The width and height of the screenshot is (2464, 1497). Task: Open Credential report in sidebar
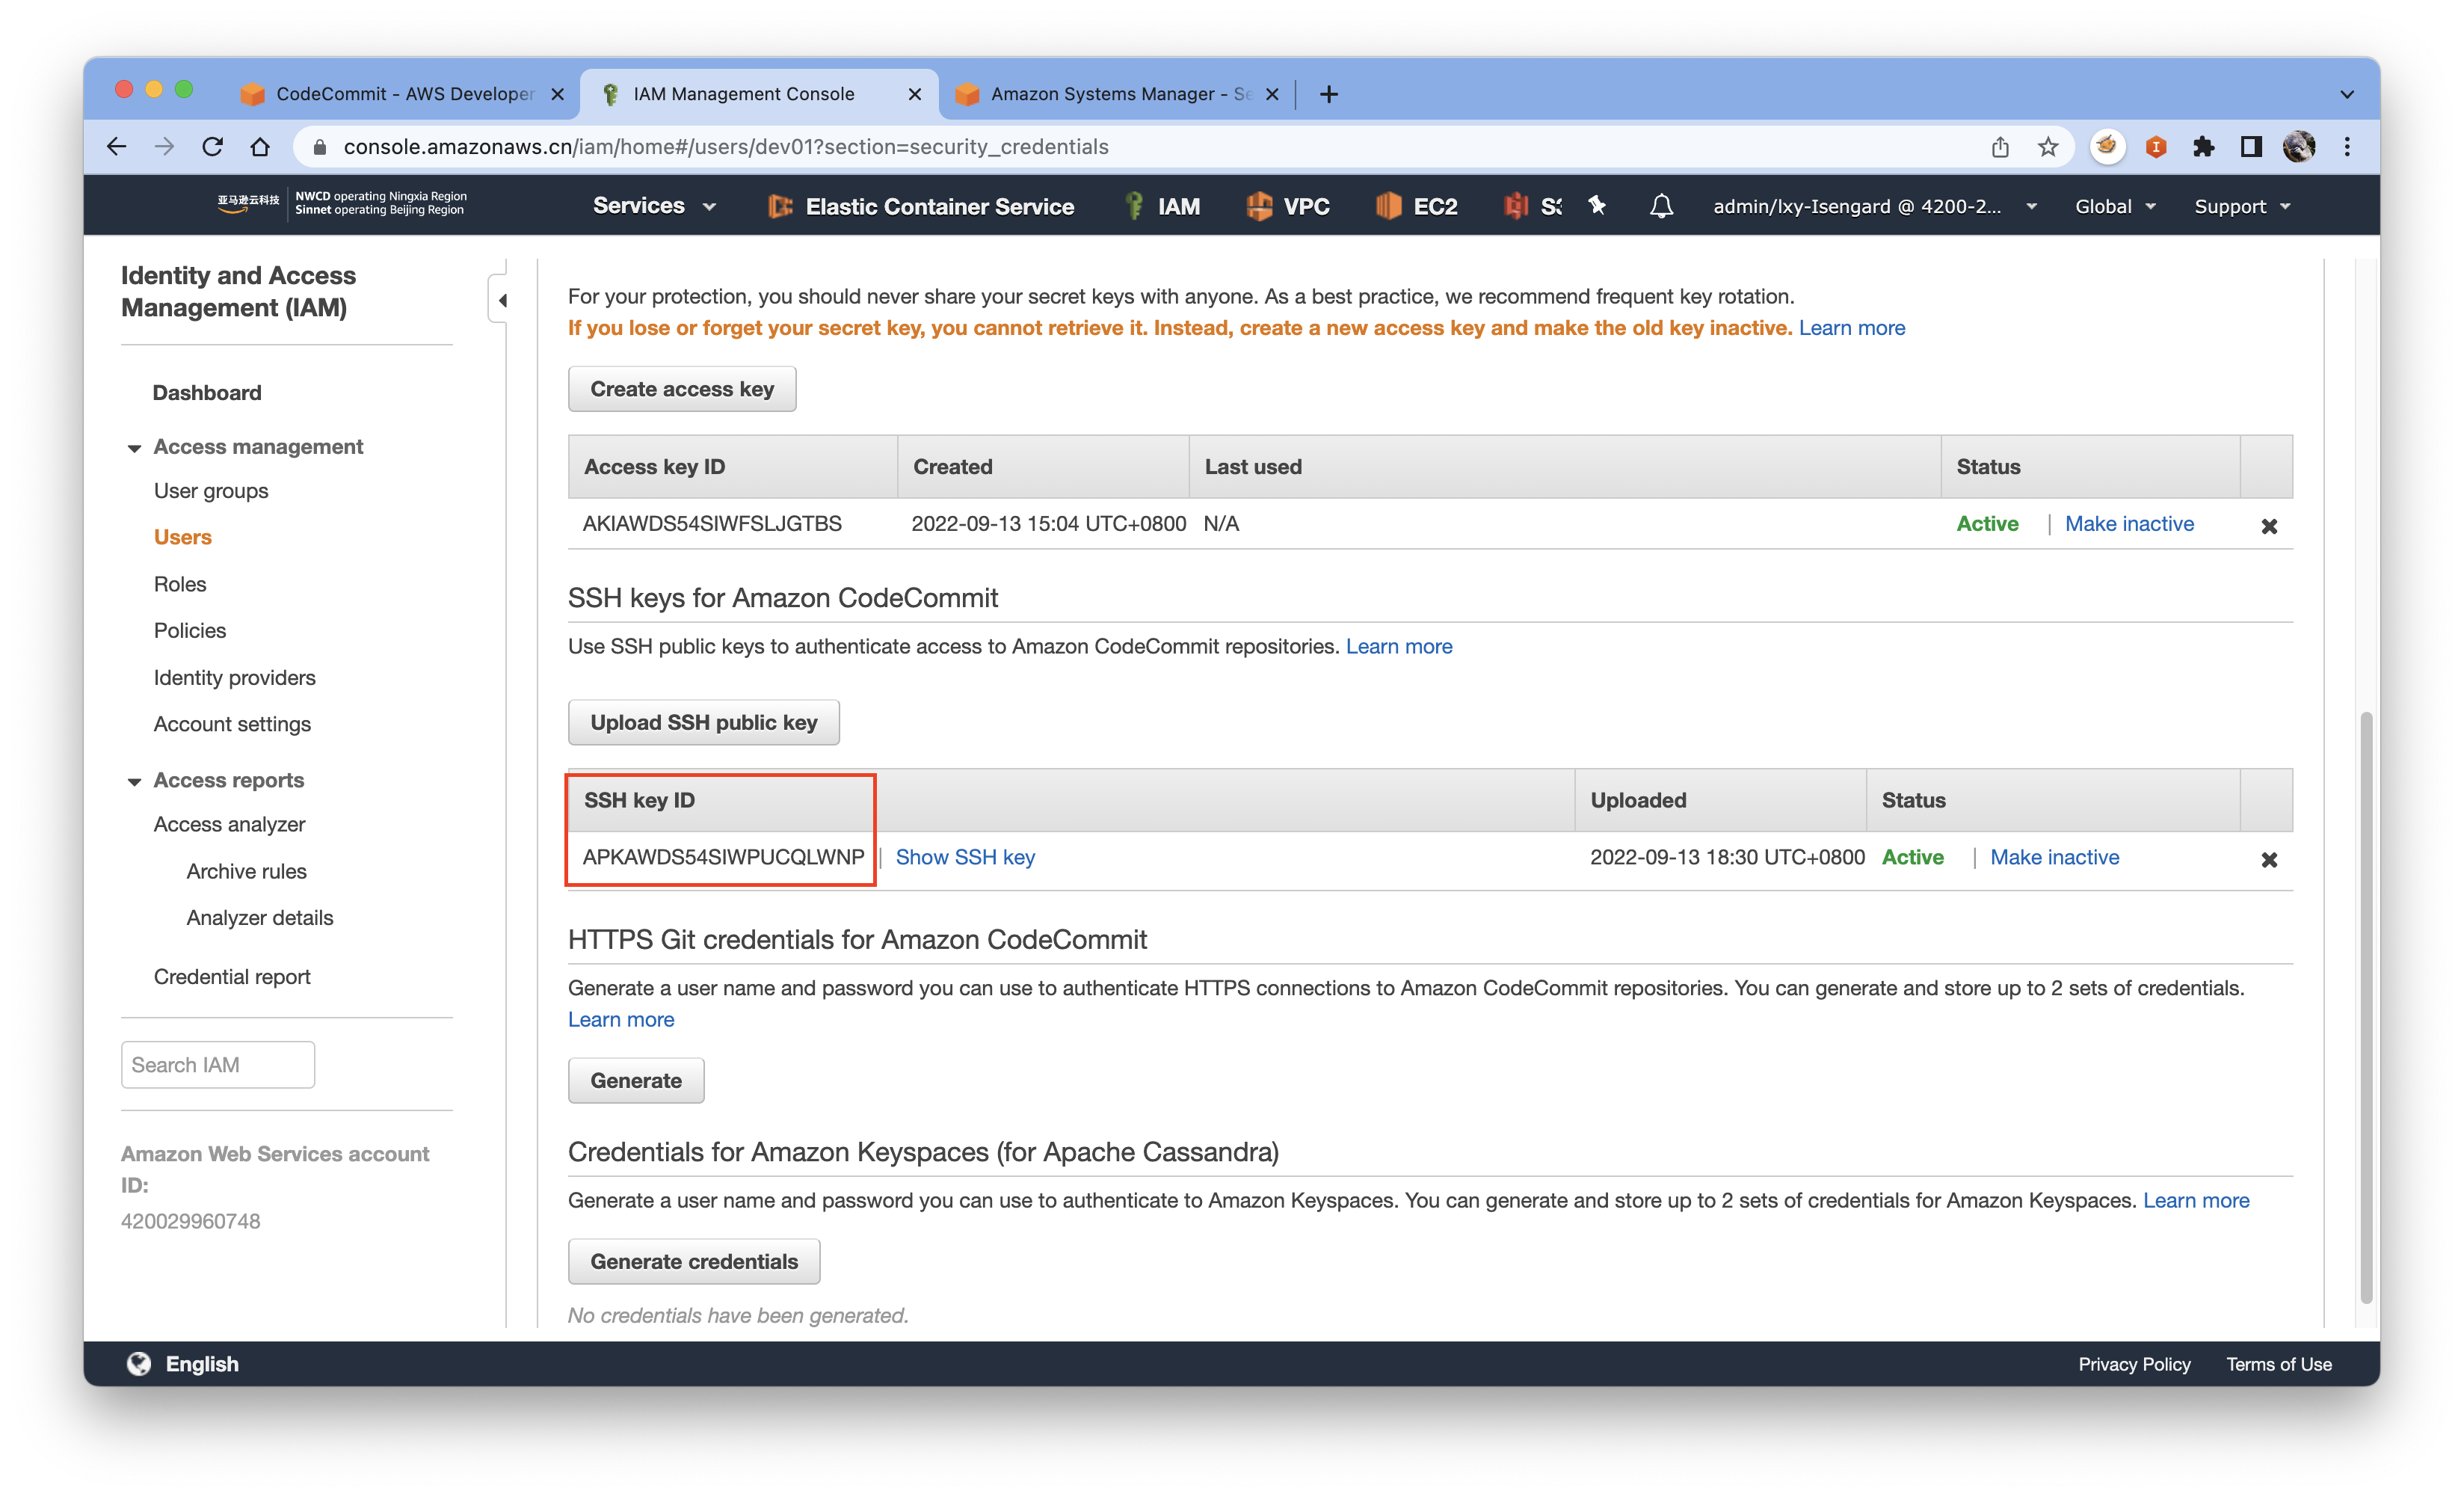[x=232, y=977]
